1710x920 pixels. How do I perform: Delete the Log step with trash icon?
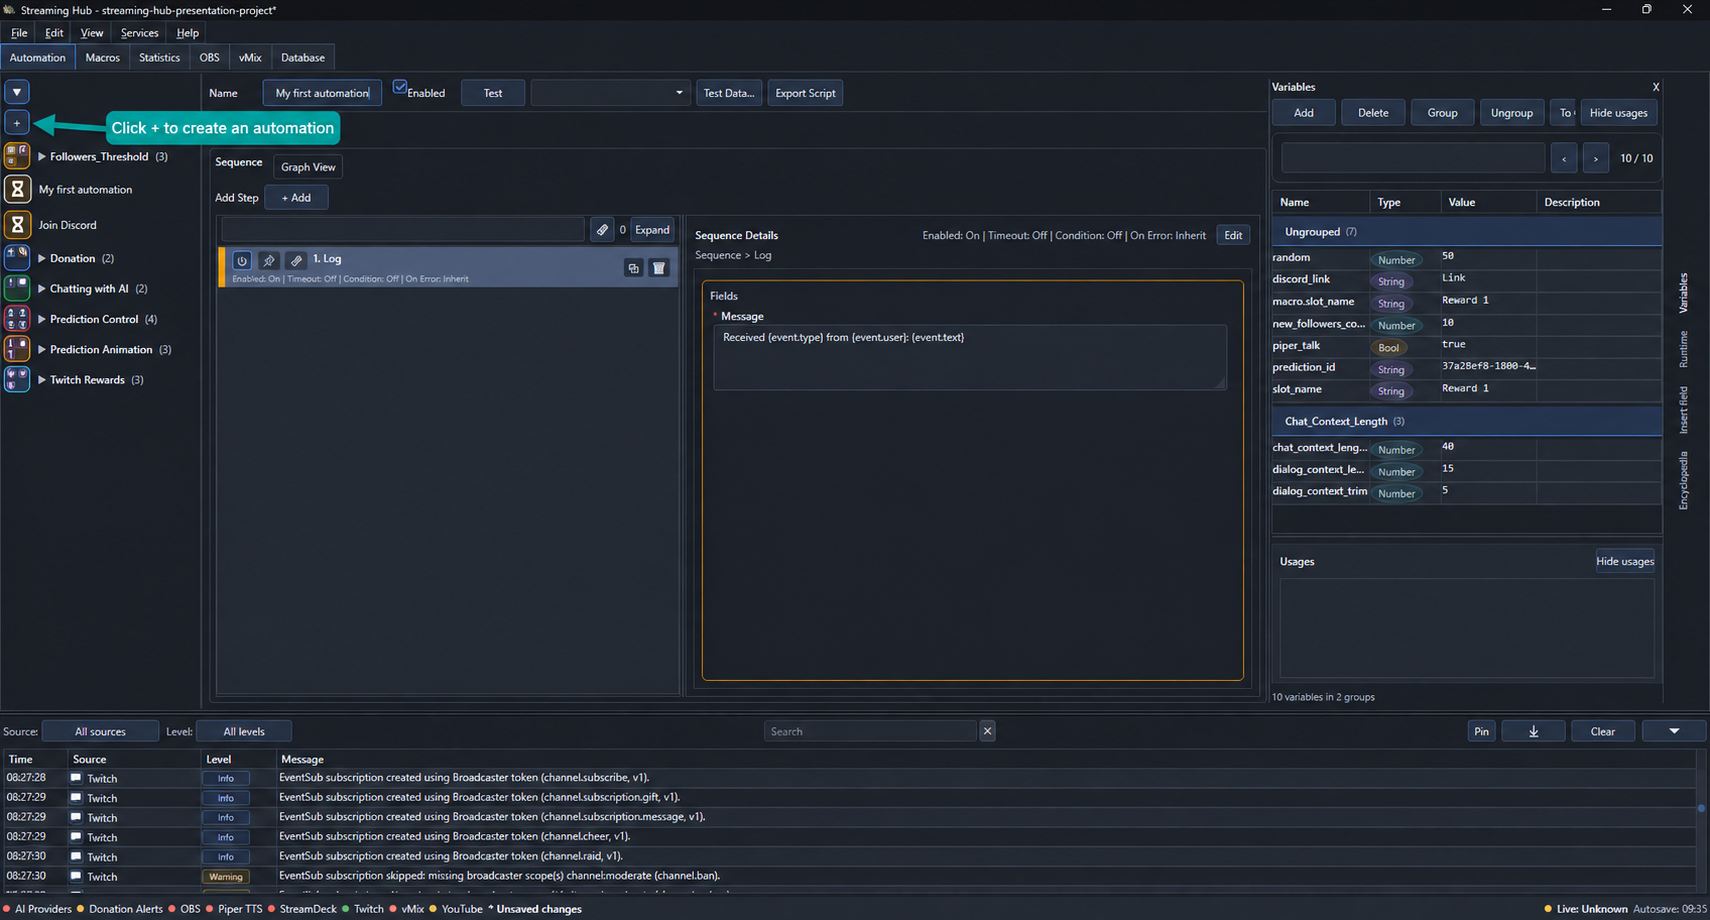[659, 268]
